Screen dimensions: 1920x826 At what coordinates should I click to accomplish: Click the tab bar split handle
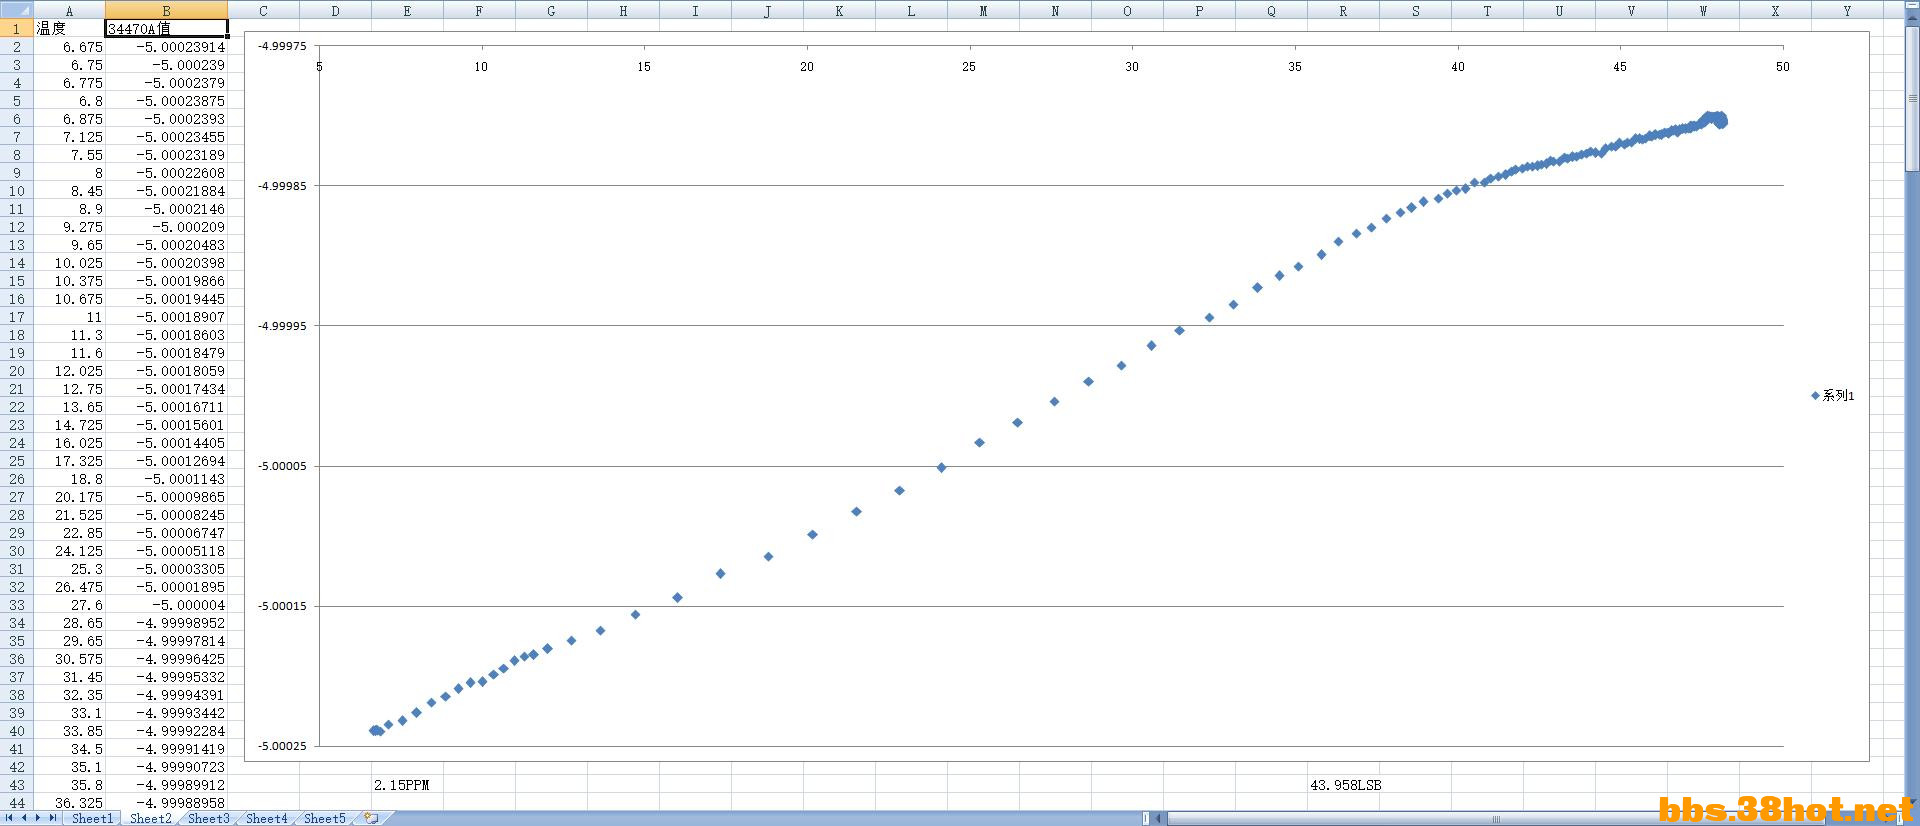(x=1146, y=818)
